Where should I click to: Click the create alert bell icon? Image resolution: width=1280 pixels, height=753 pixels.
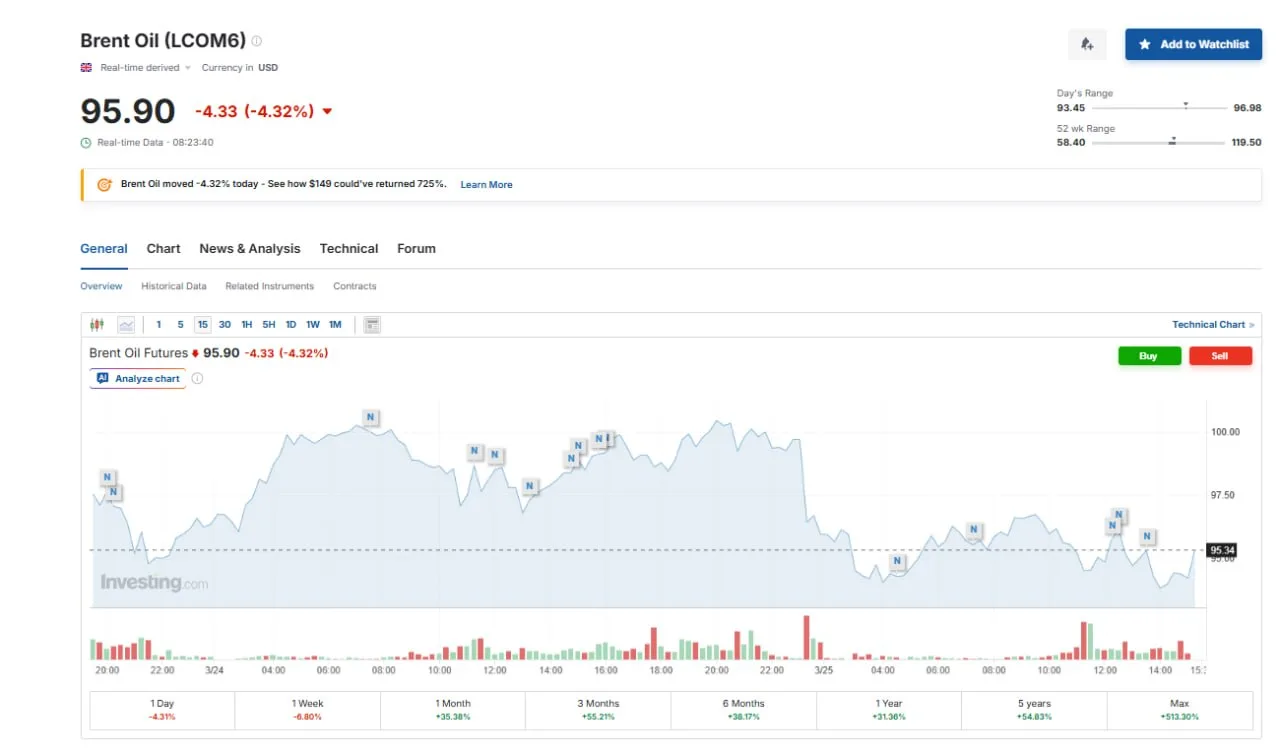1087,44
